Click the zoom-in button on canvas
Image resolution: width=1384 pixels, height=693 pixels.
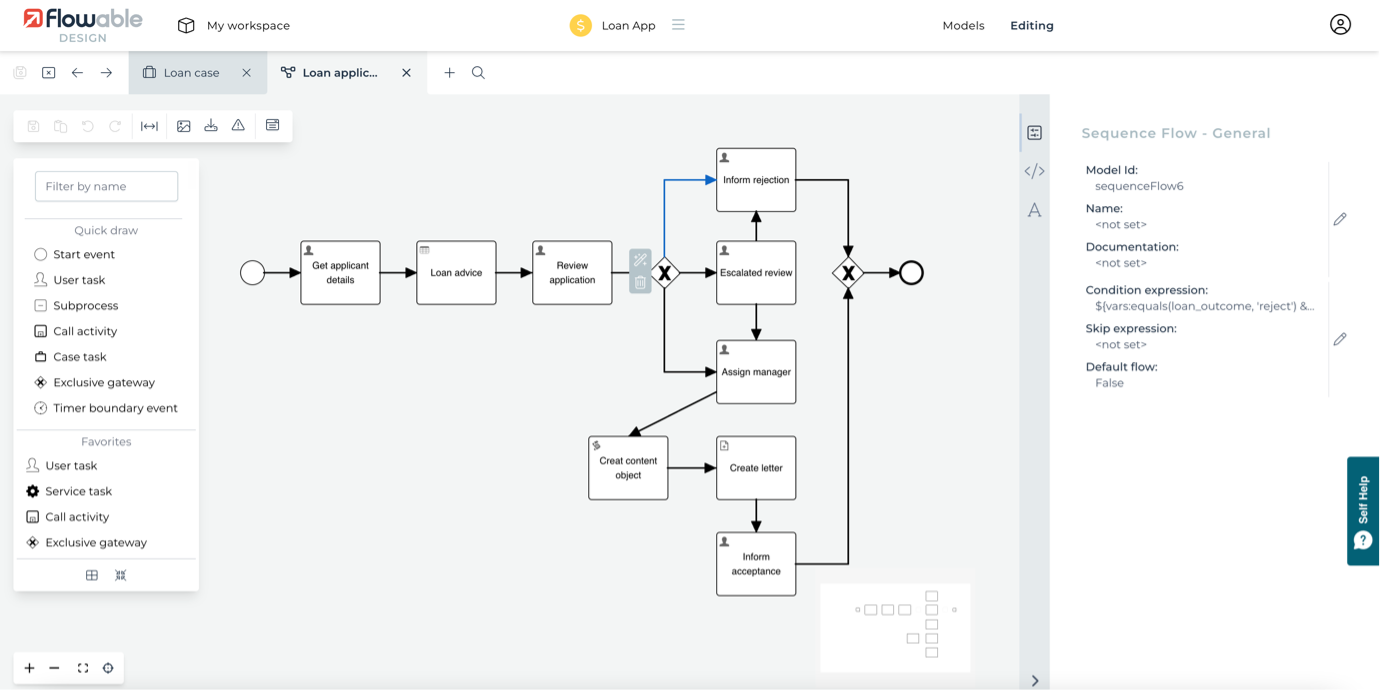pos(29,668)
